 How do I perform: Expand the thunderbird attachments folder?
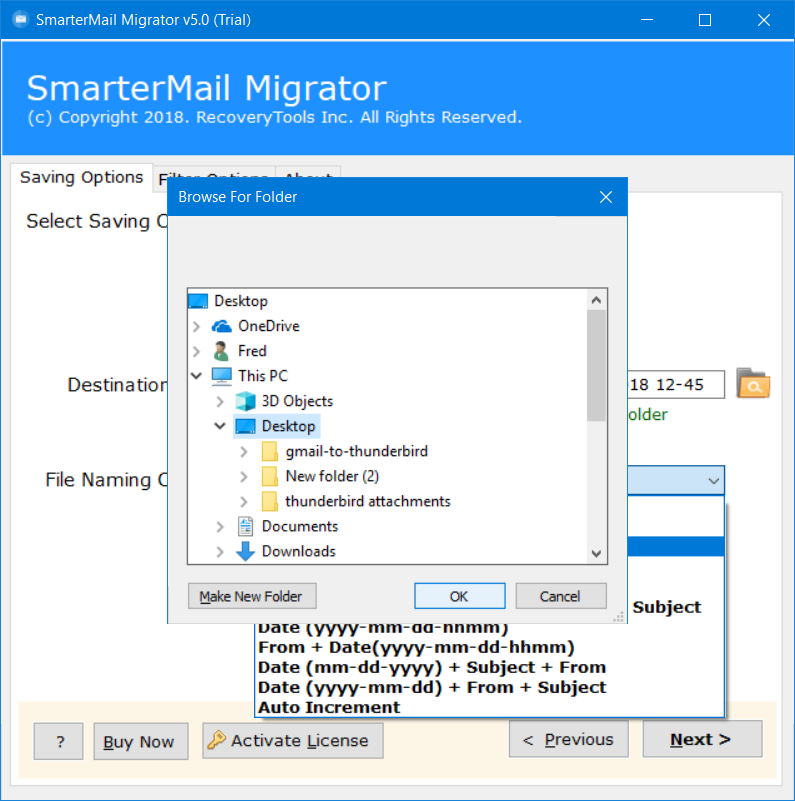(244, 501)
